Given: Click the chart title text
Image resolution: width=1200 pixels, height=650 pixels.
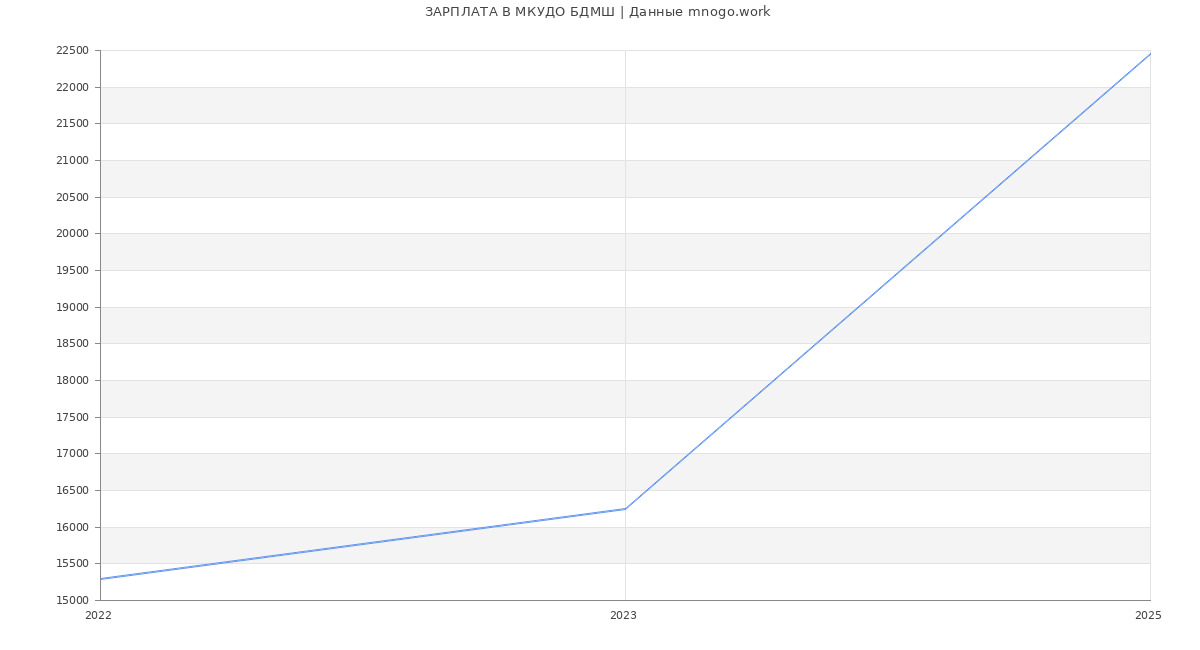Looking at the screenshot, I should point(597,12).
